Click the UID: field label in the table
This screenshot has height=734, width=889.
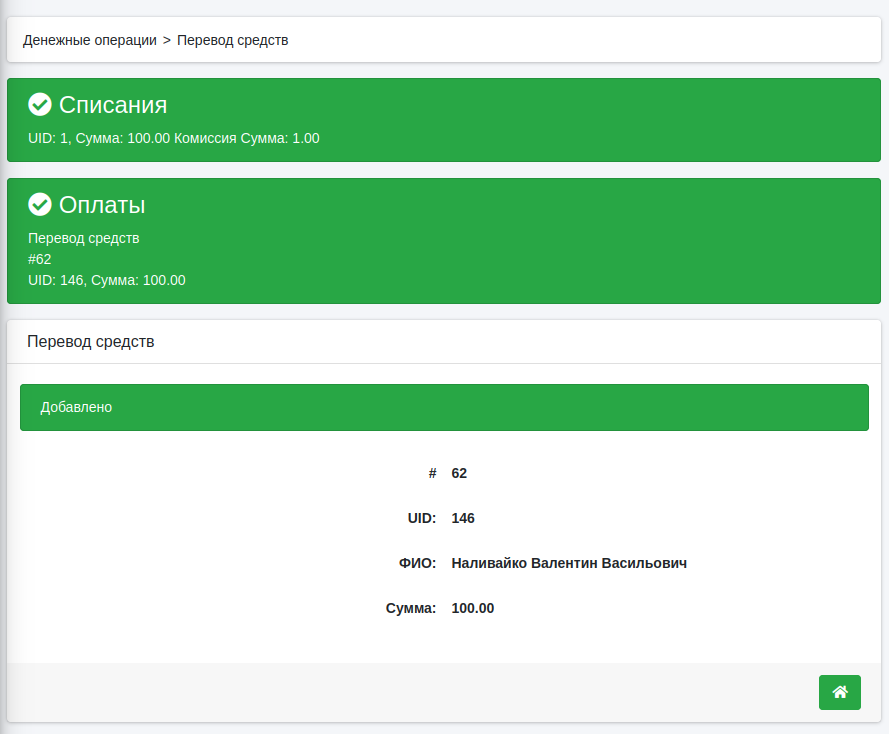click(x=421, y=518)
